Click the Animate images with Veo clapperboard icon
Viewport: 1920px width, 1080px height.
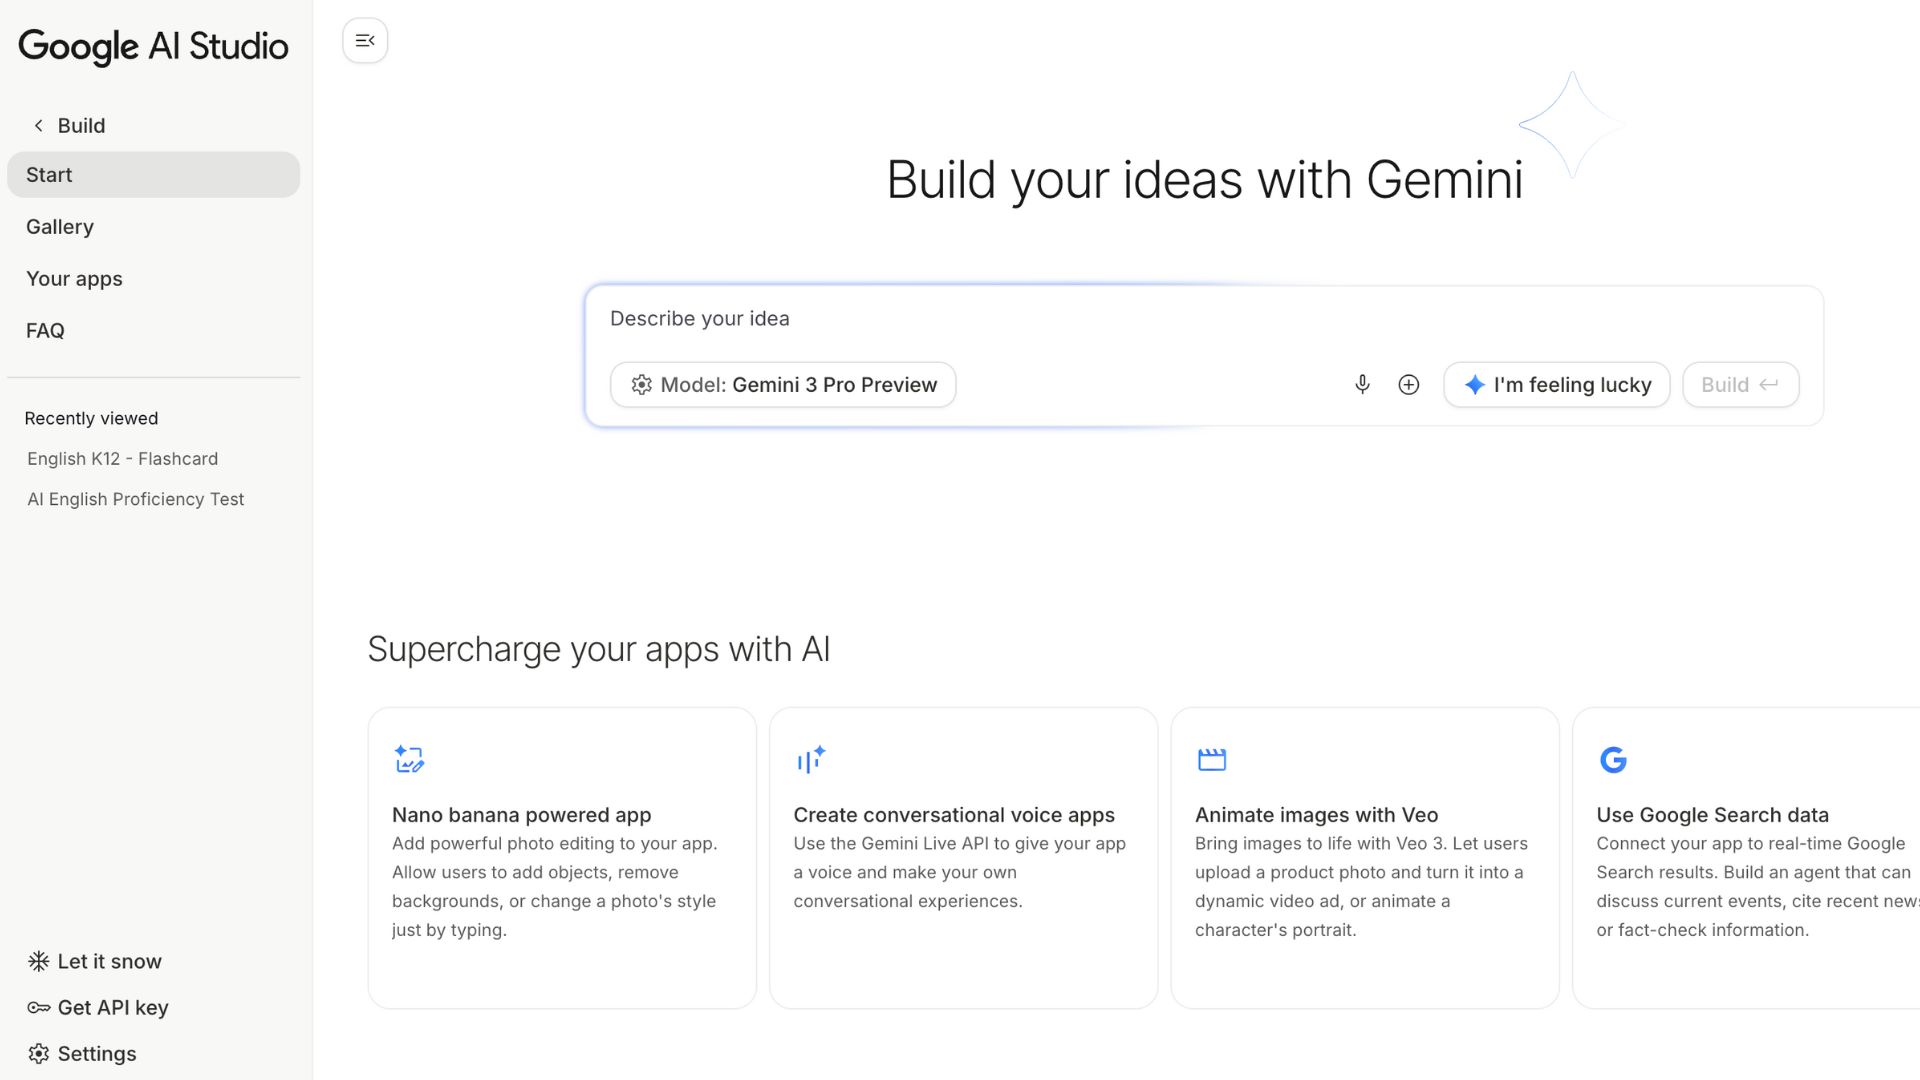coord(1211,758)
